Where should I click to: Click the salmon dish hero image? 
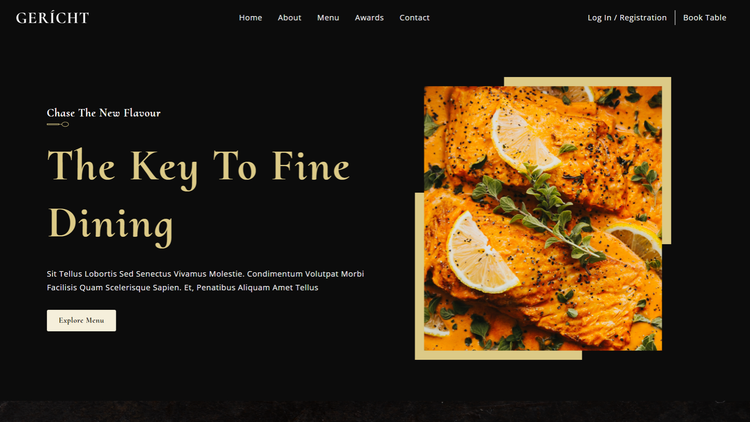(x=543, y=218)
